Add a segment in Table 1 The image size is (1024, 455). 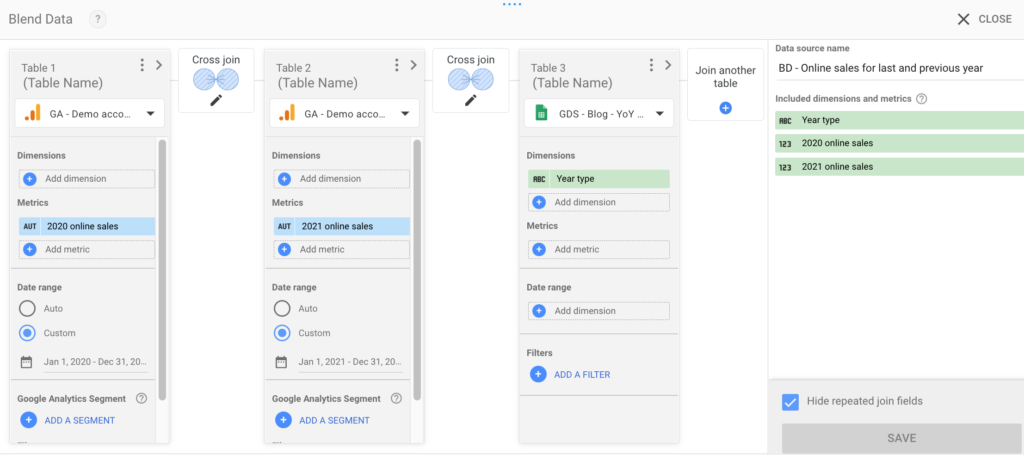[x=68, y=420]
